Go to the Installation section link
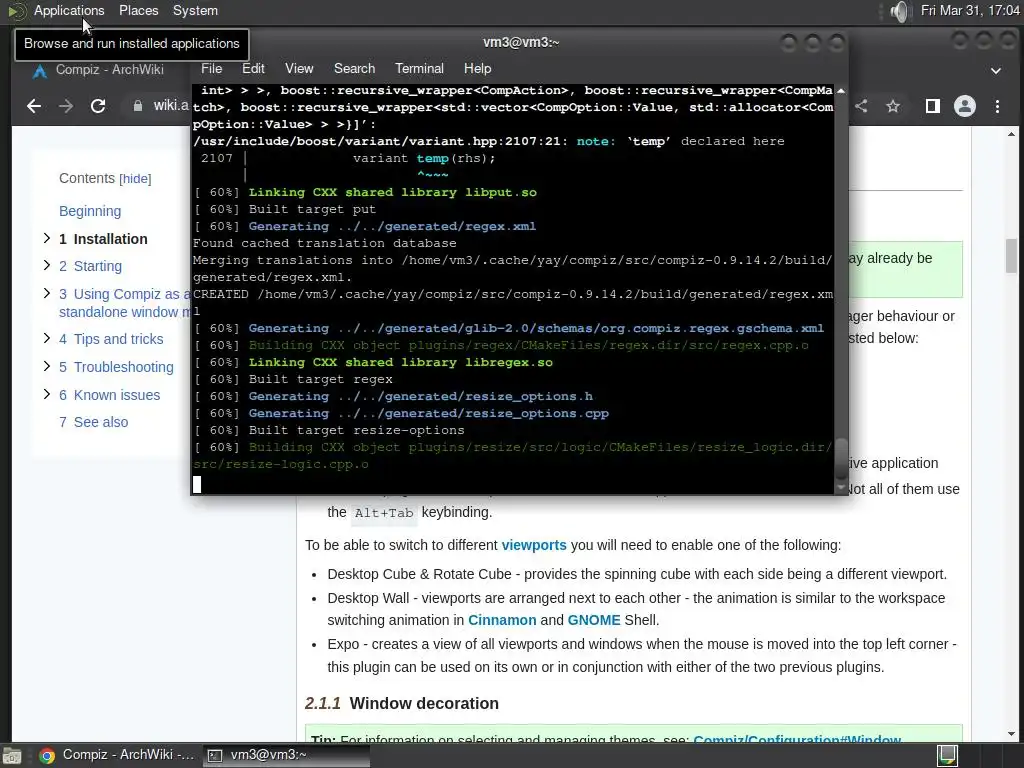 [x=103, y=239]
